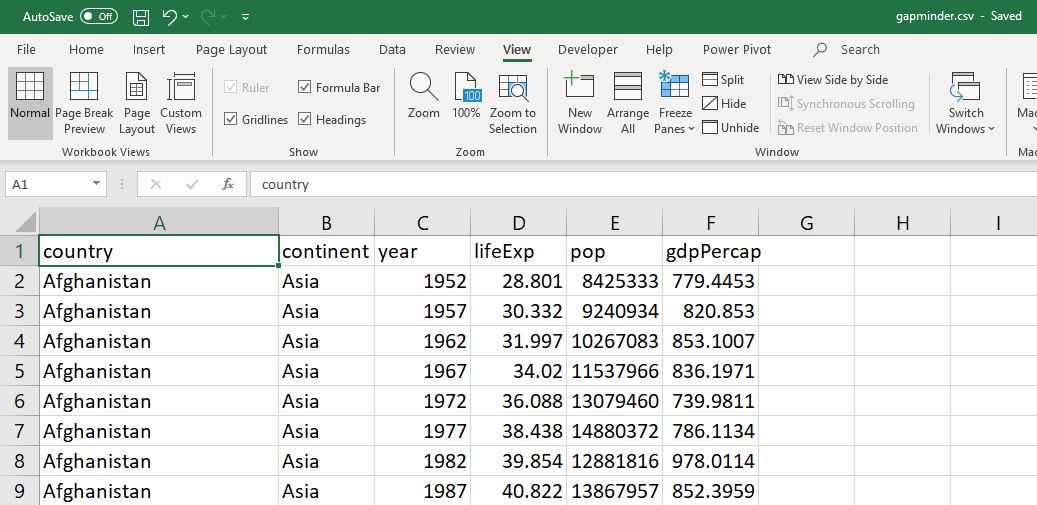
Task: Open the Formulas ribbon tab
Action: 323,50
